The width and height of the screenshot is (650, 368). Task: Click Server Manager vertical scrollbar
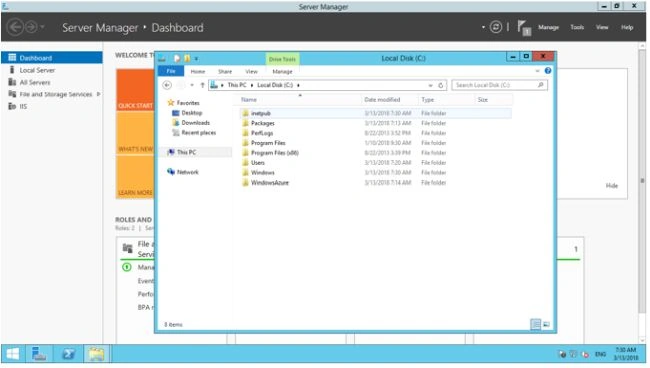click(642, 180)
